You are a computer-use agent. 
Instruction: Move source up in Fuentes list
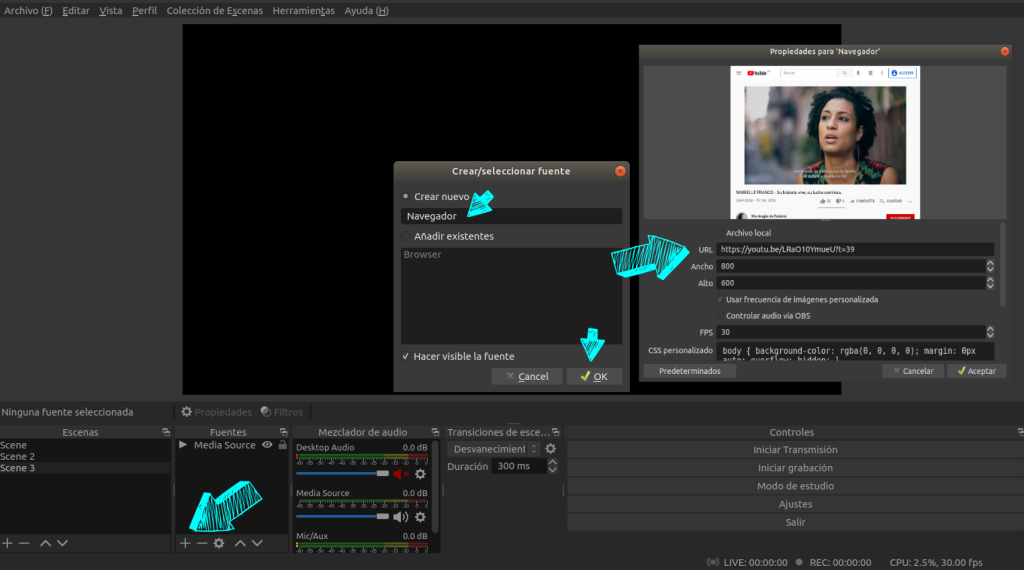(x=240, y=543)
